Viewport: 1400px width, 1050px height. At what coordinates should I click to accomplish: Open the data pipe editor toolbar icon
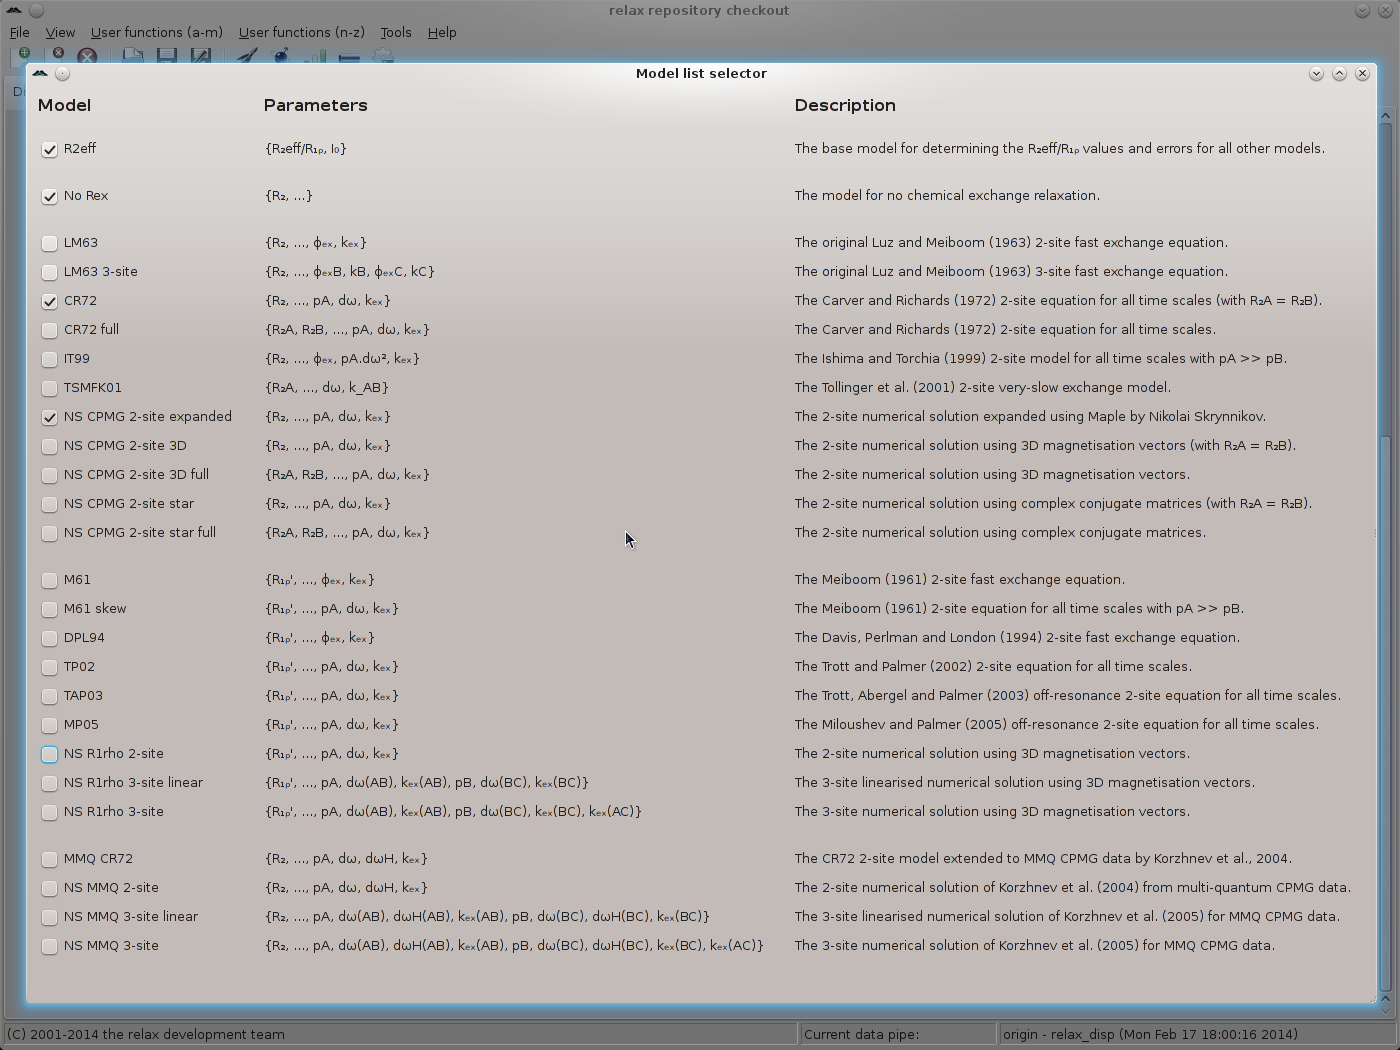[x=349, y=57]
